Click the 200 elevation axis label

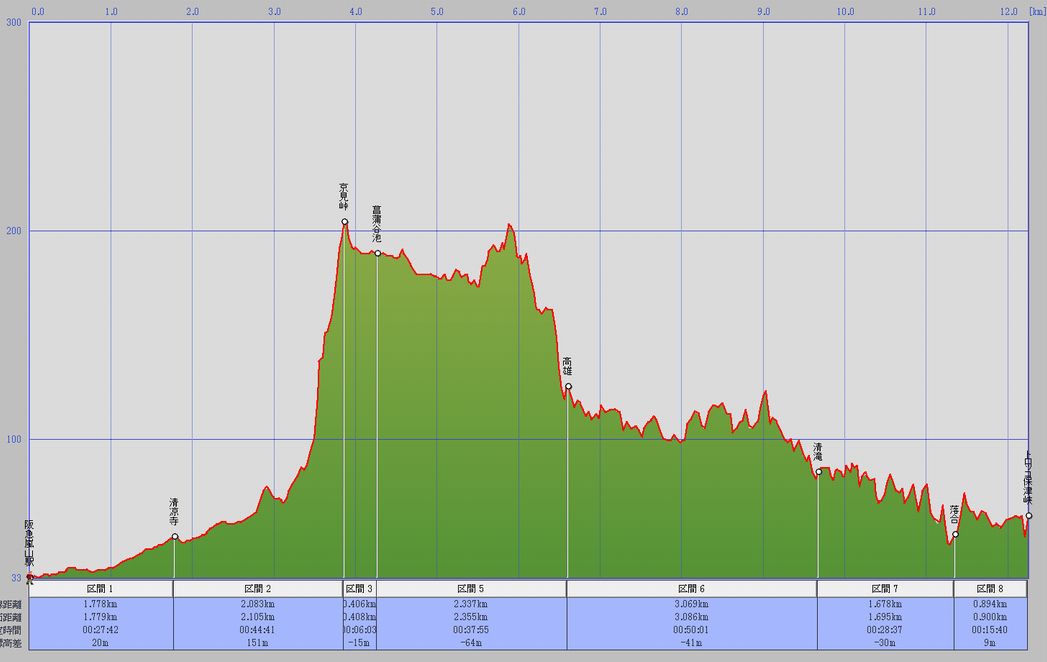click(x=15, y=231)
